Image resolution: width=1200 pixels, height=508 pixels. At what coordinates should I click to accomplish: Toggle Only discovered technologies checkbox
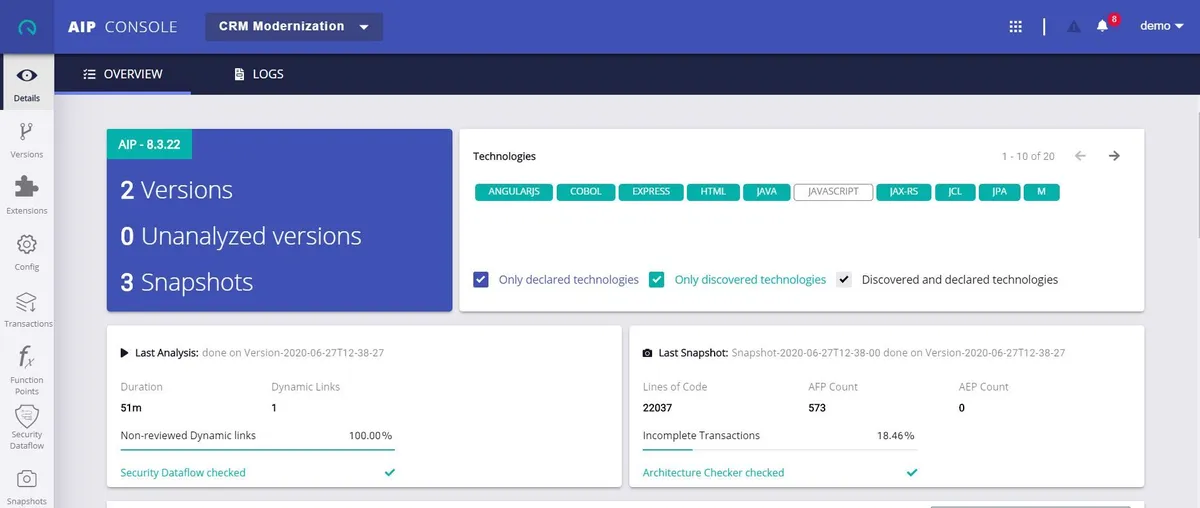pyautogui.click(x=657, y=280)
